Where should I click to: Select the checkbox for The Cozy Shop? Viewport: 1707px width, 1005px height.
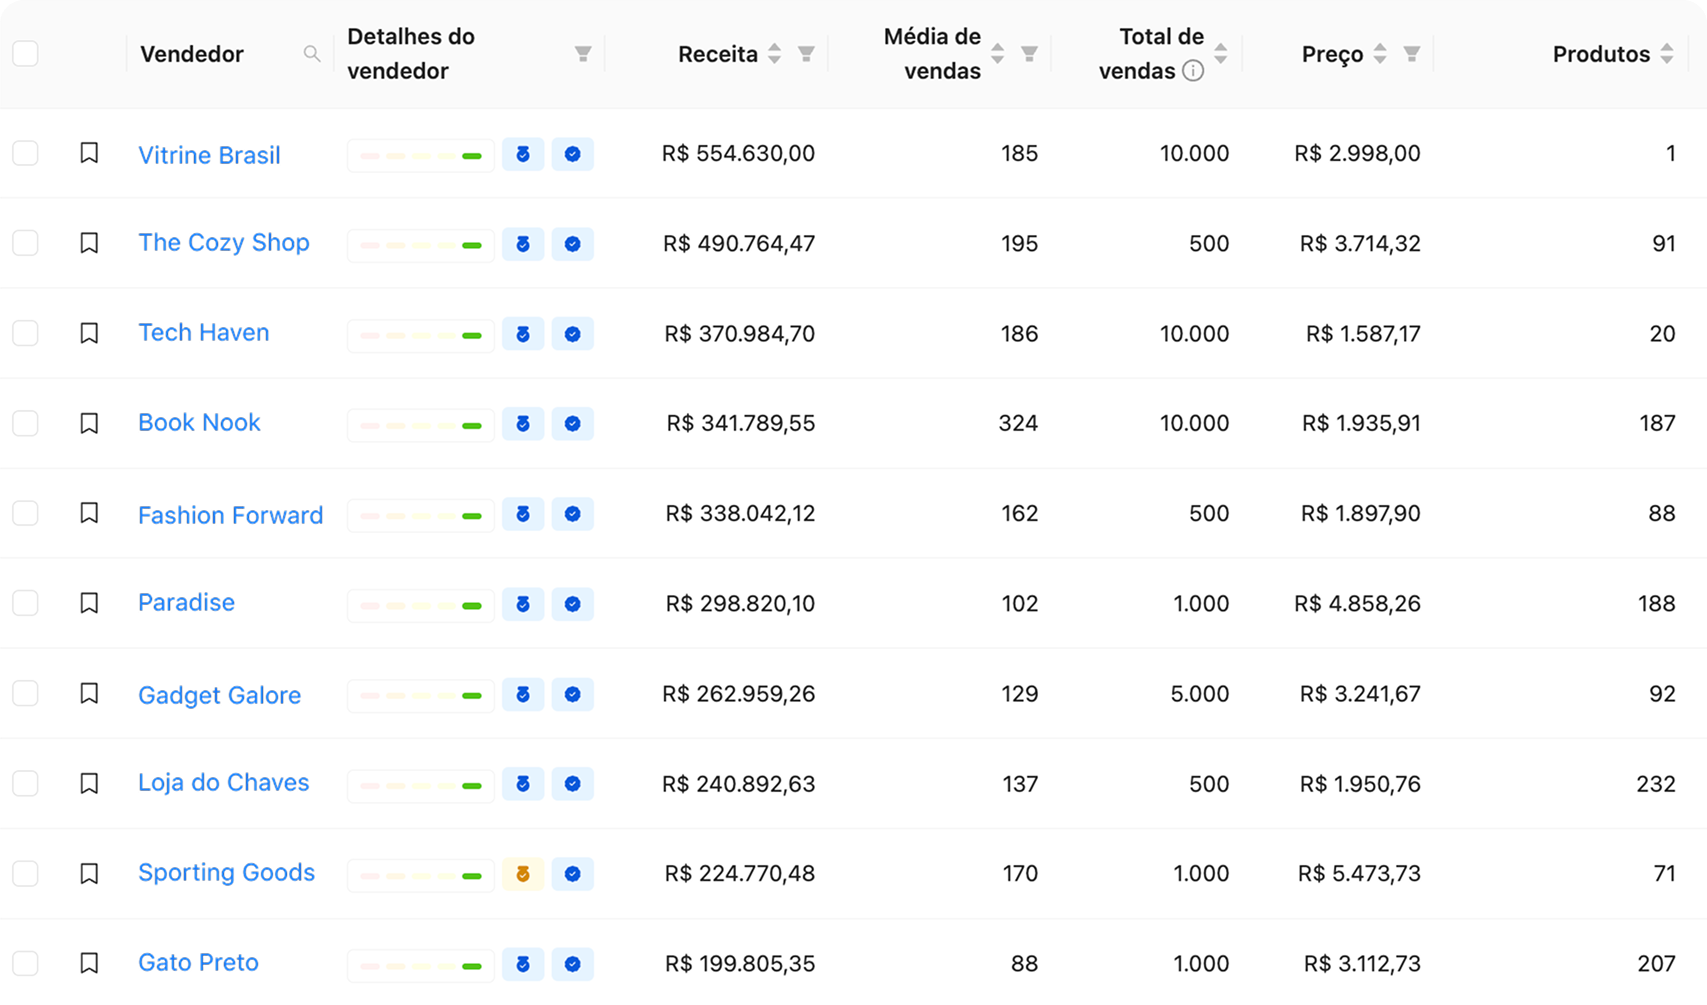pyautogui.click(x=25, y=243)
